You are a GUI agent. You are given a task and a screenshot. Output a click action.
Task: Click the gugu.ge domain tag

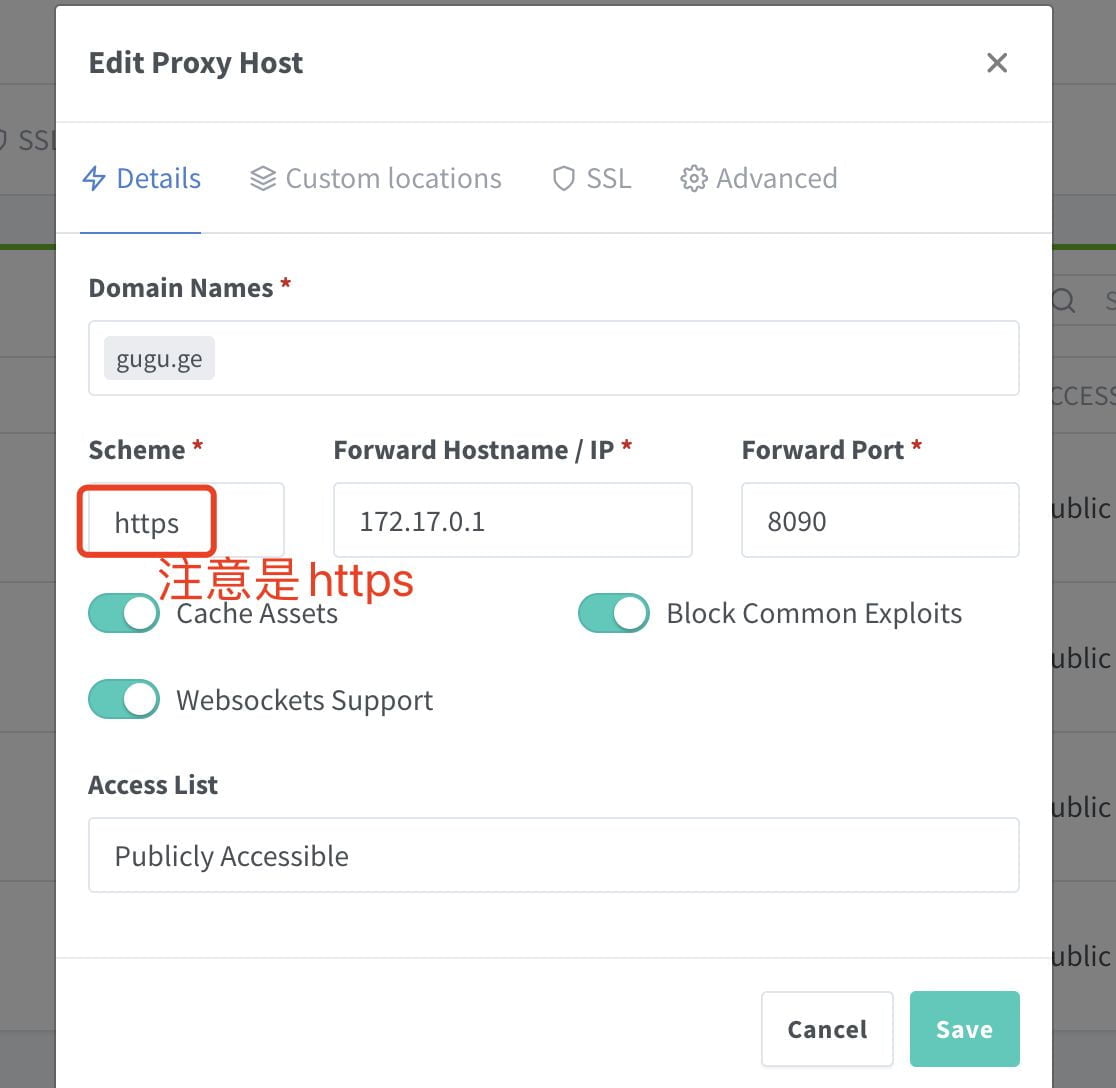(159, 359)
